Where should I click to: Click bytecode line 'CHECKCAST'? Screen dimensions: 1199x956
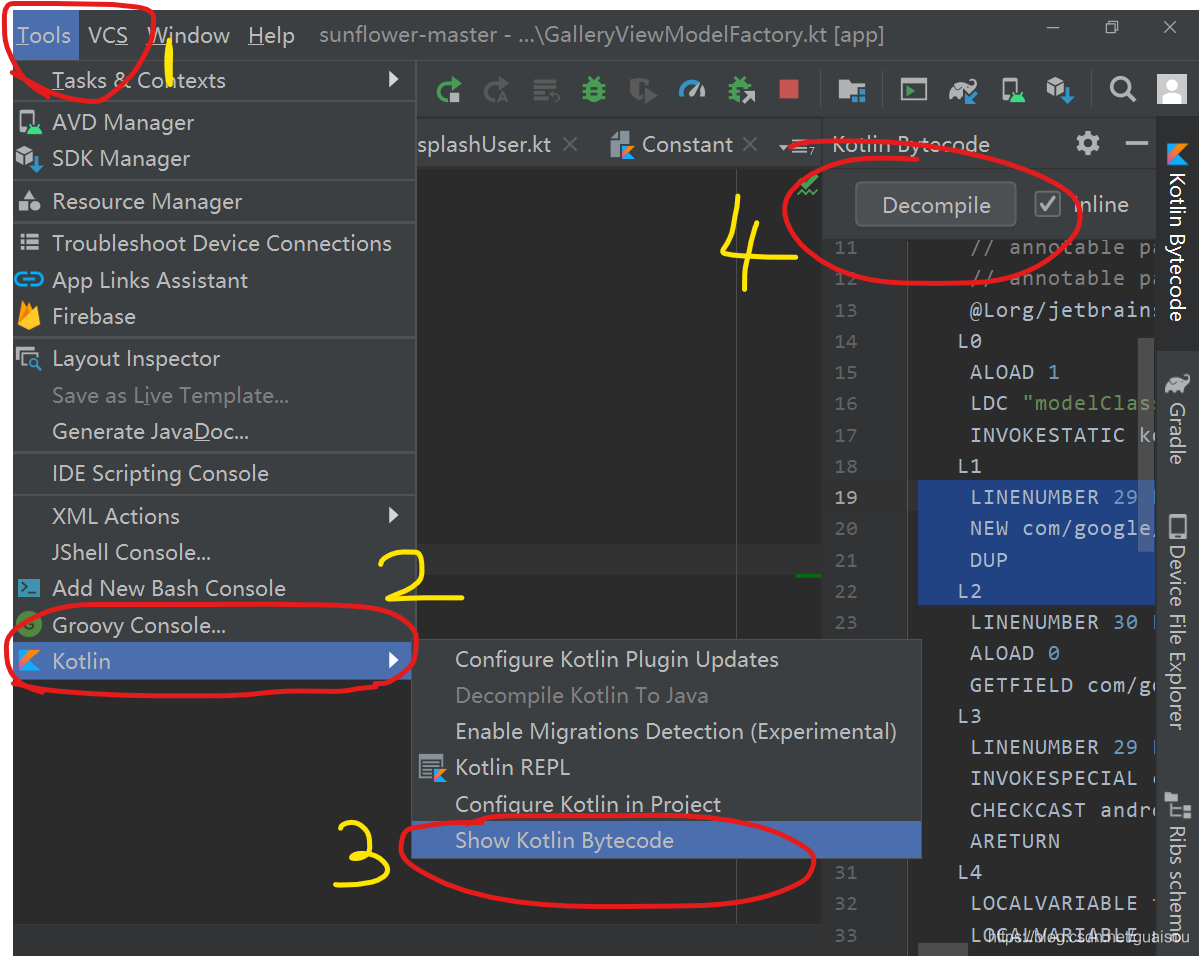[x=1028, y=809]
